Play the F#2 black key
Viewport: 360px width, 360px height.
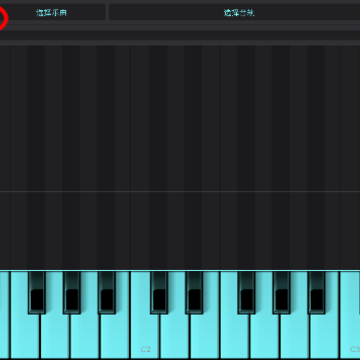tap(247, 293)
